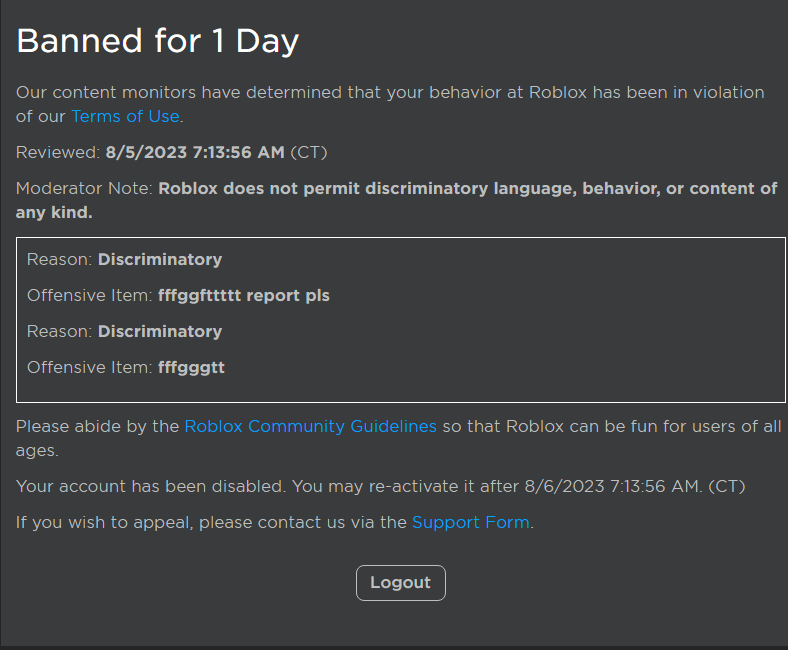Click the first 'Reason: Discriminatory' line
This screenshot has width=788, height=650.
pyautogui.click(x=125, y=259)
